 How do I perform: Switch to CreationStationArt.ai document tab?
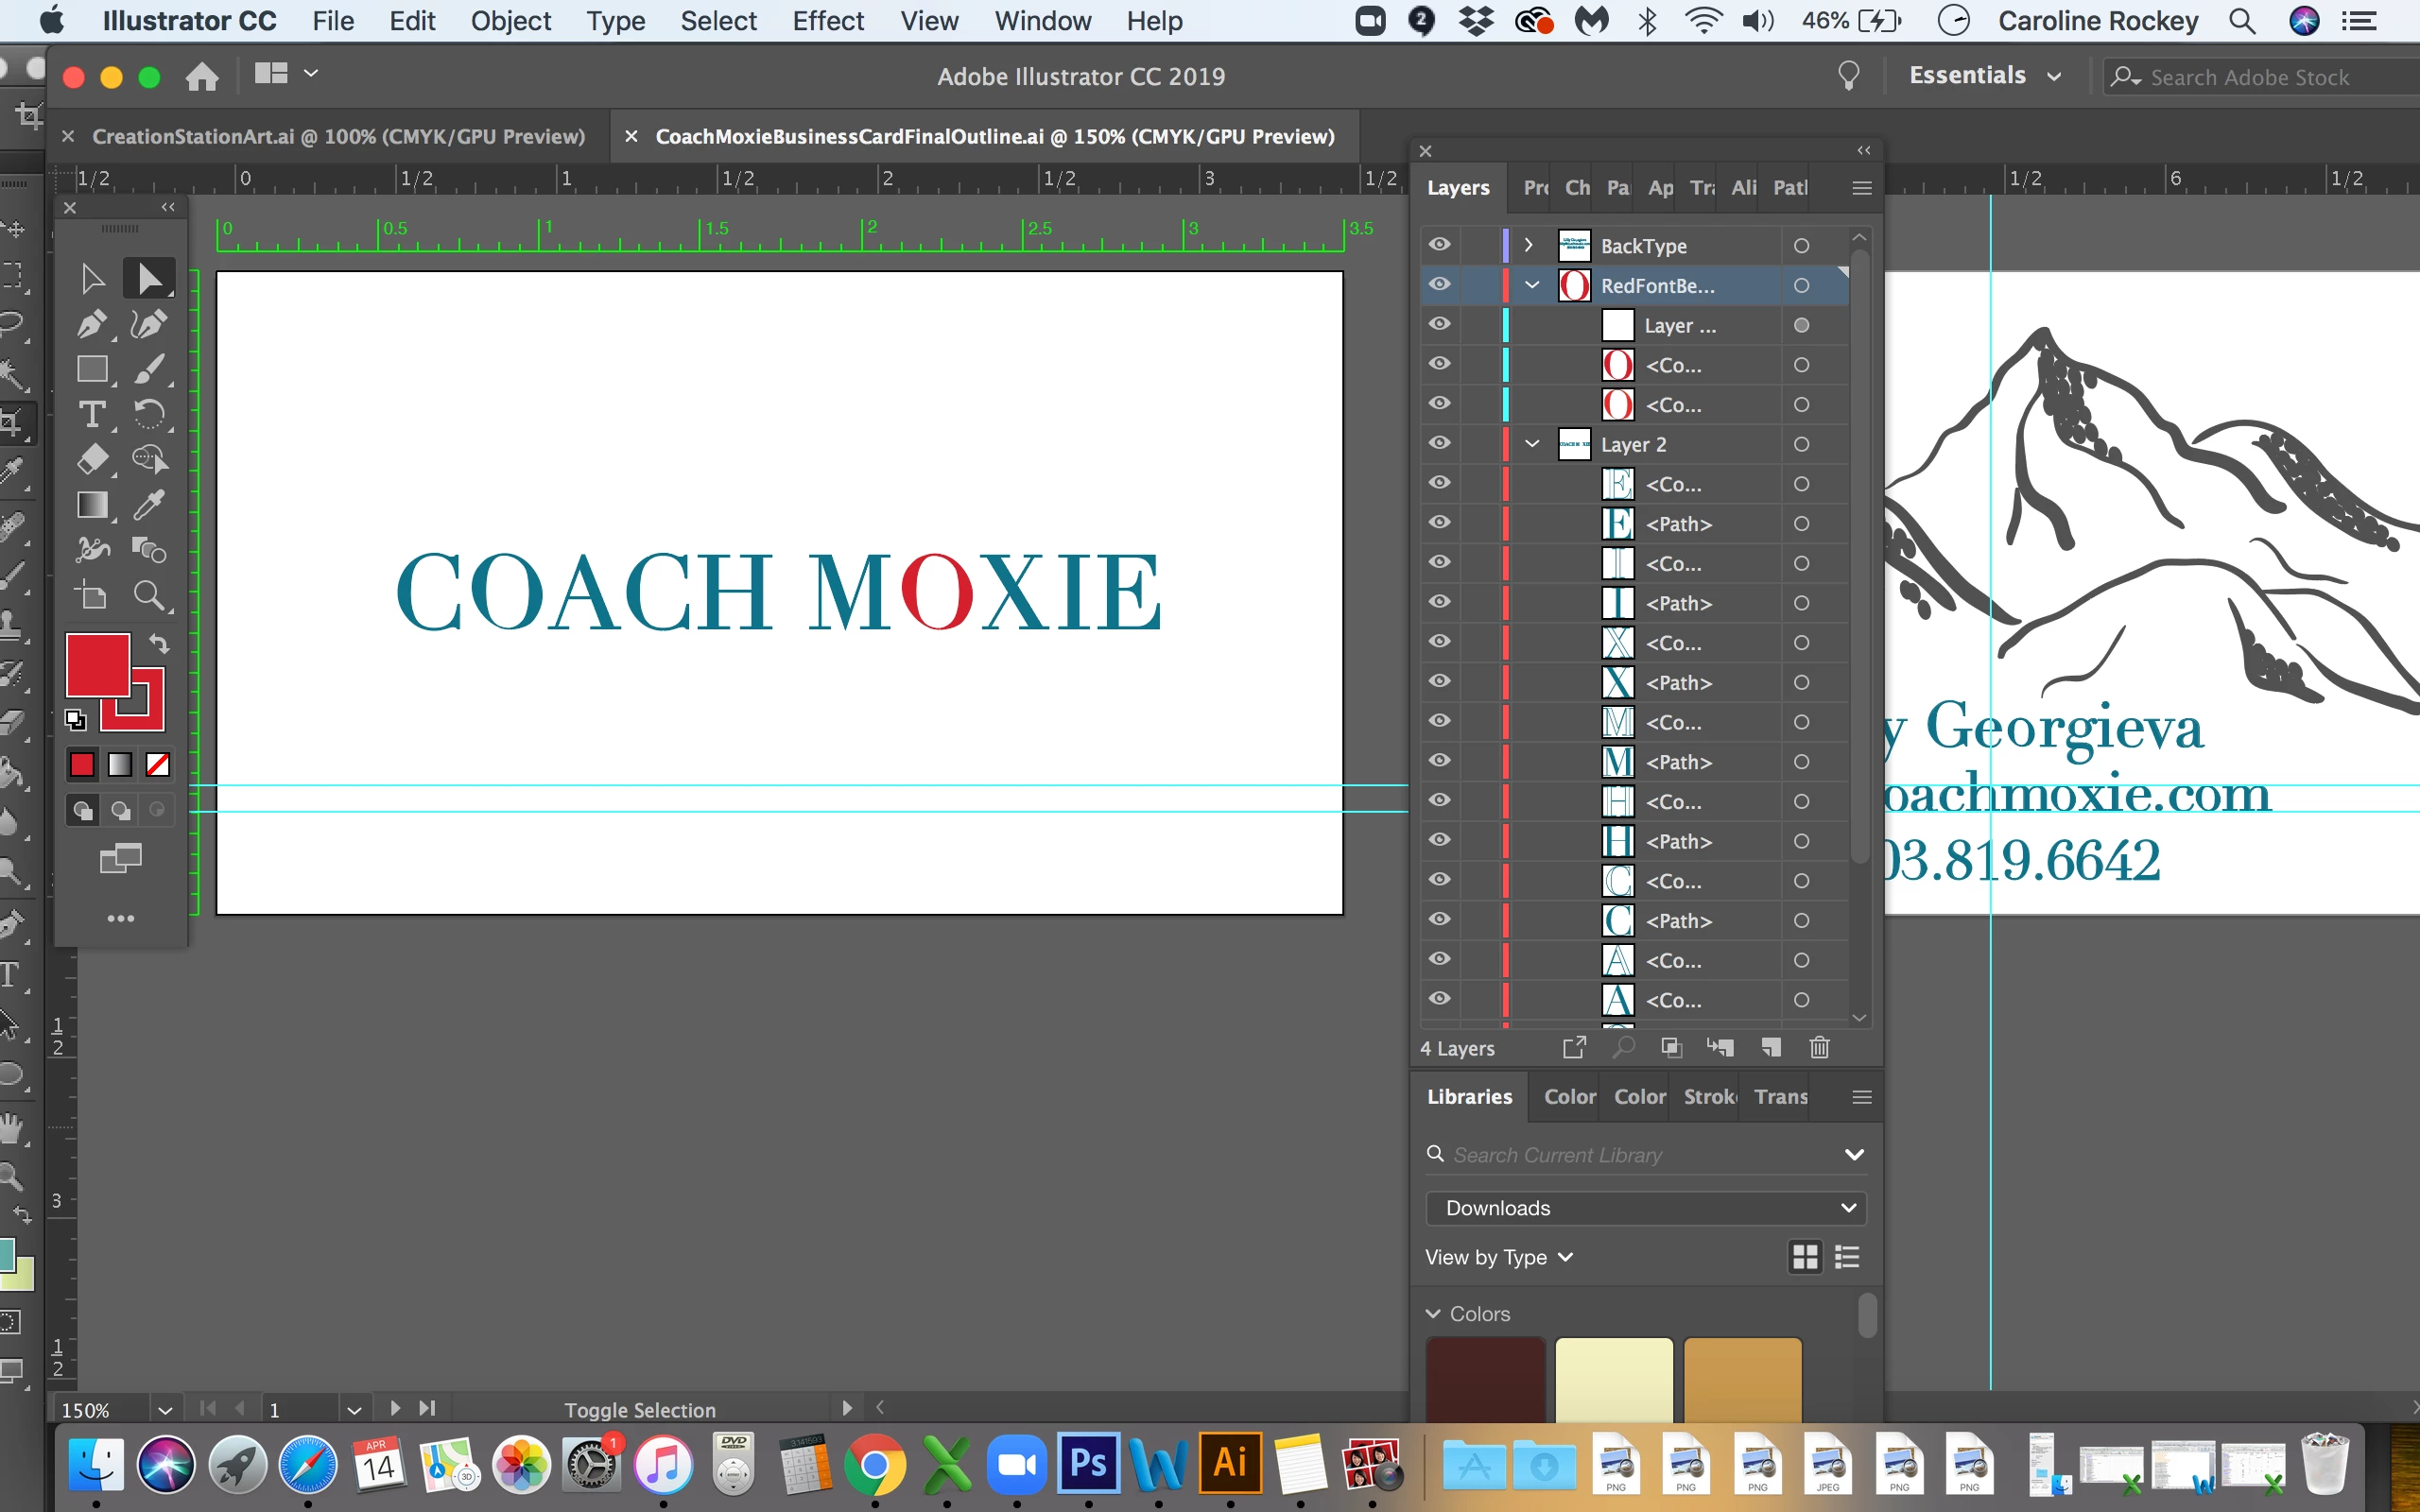coord(338,136)
